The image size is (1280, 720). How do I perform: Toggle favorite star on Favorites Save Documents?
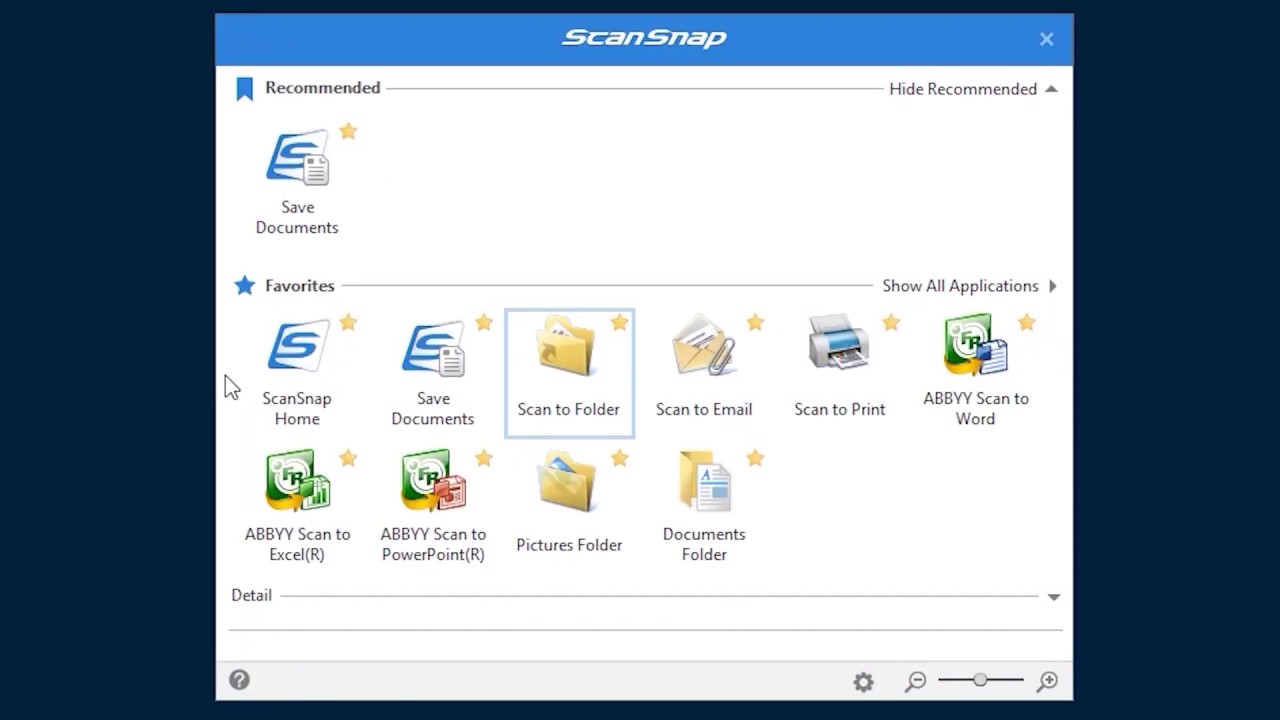click(x=484, y=322)
